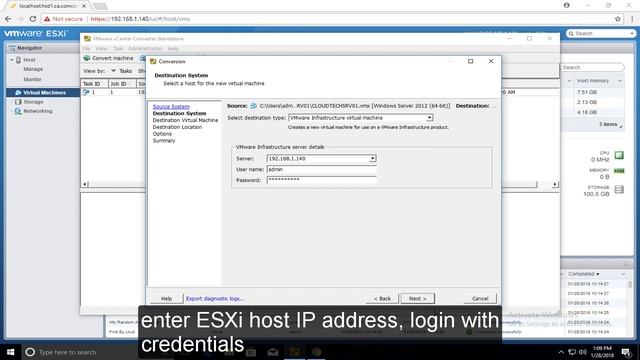Select Destination Virtual Machine step
Viewport: 640px width, 360px height.
point(185,120)
